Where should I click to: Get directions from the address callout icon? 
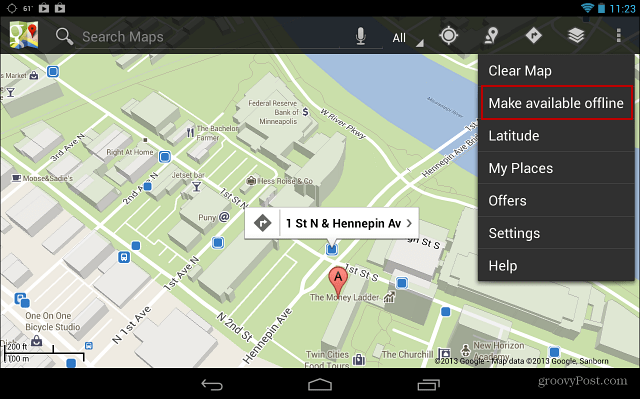262,223
